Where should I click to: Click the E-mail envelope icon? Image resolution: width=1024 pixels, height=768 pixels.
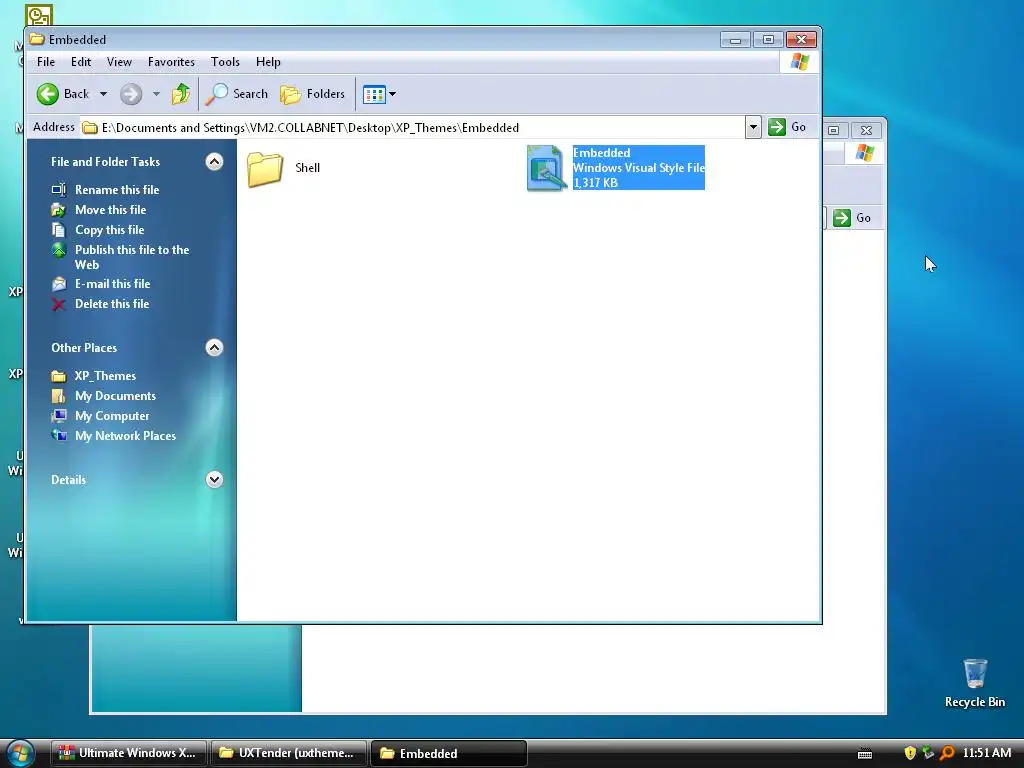[59, 284]
